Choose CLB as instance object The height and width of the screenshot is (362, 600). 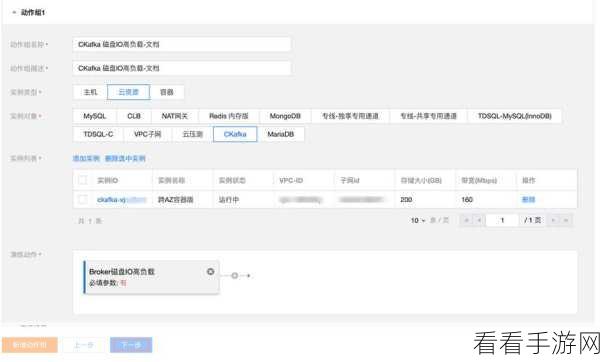coord(134,116)
